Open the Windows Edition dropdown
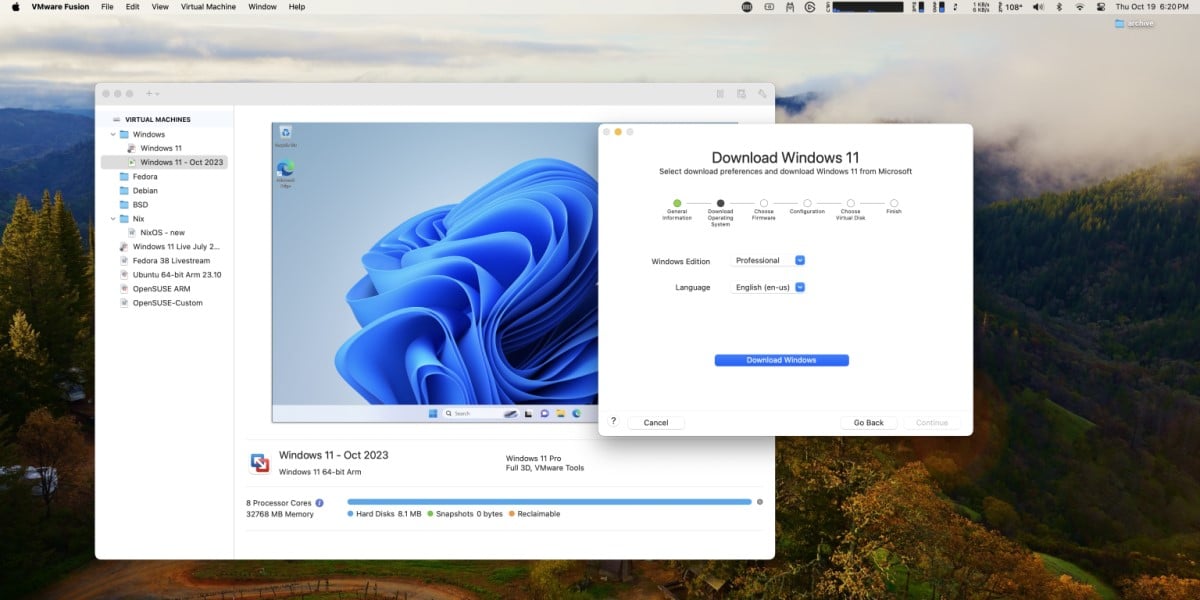 coord(768,260)
